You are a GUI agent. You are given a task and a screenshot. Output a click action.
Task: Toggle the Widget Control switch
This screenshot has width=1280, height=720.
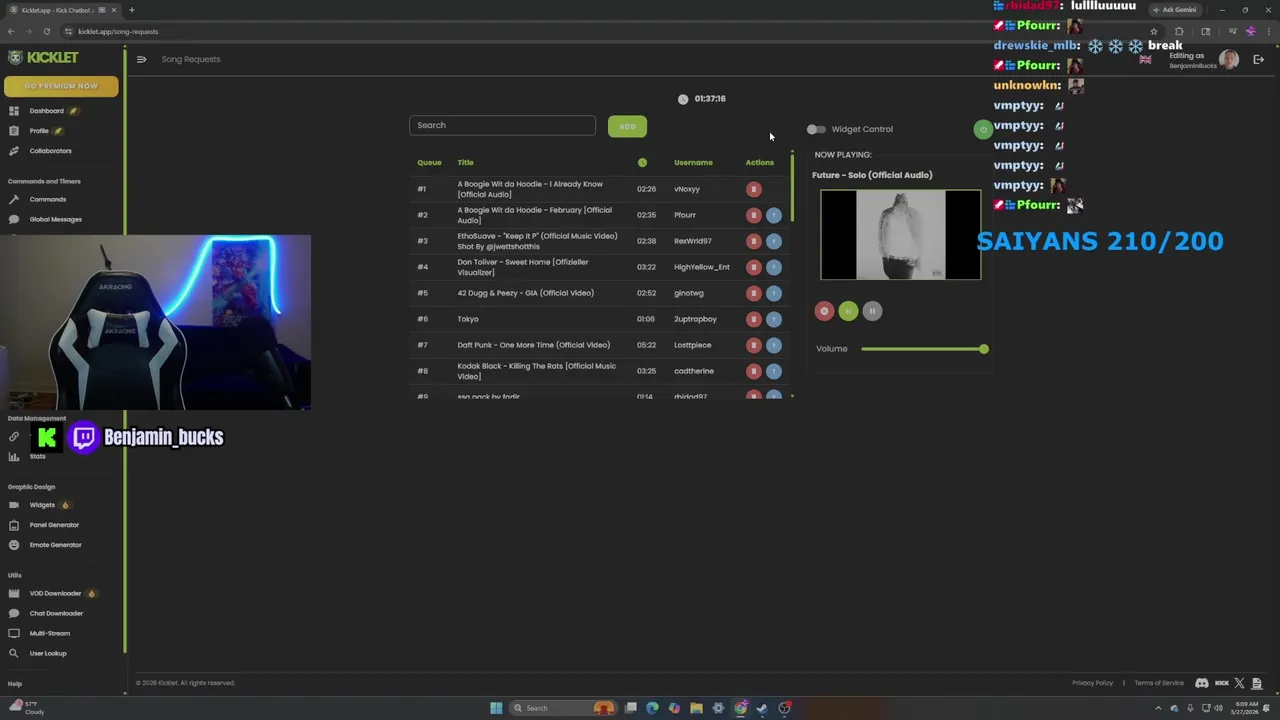pyautogui.click(x=816, y=129)
